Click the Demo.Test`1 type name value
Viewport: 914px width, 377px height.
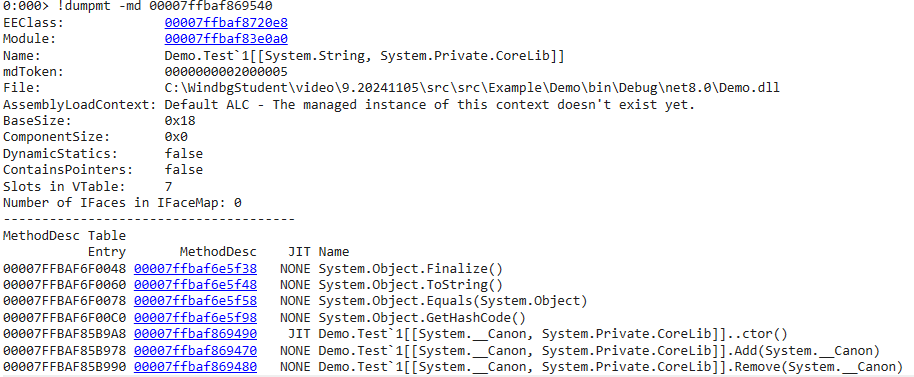365,55
